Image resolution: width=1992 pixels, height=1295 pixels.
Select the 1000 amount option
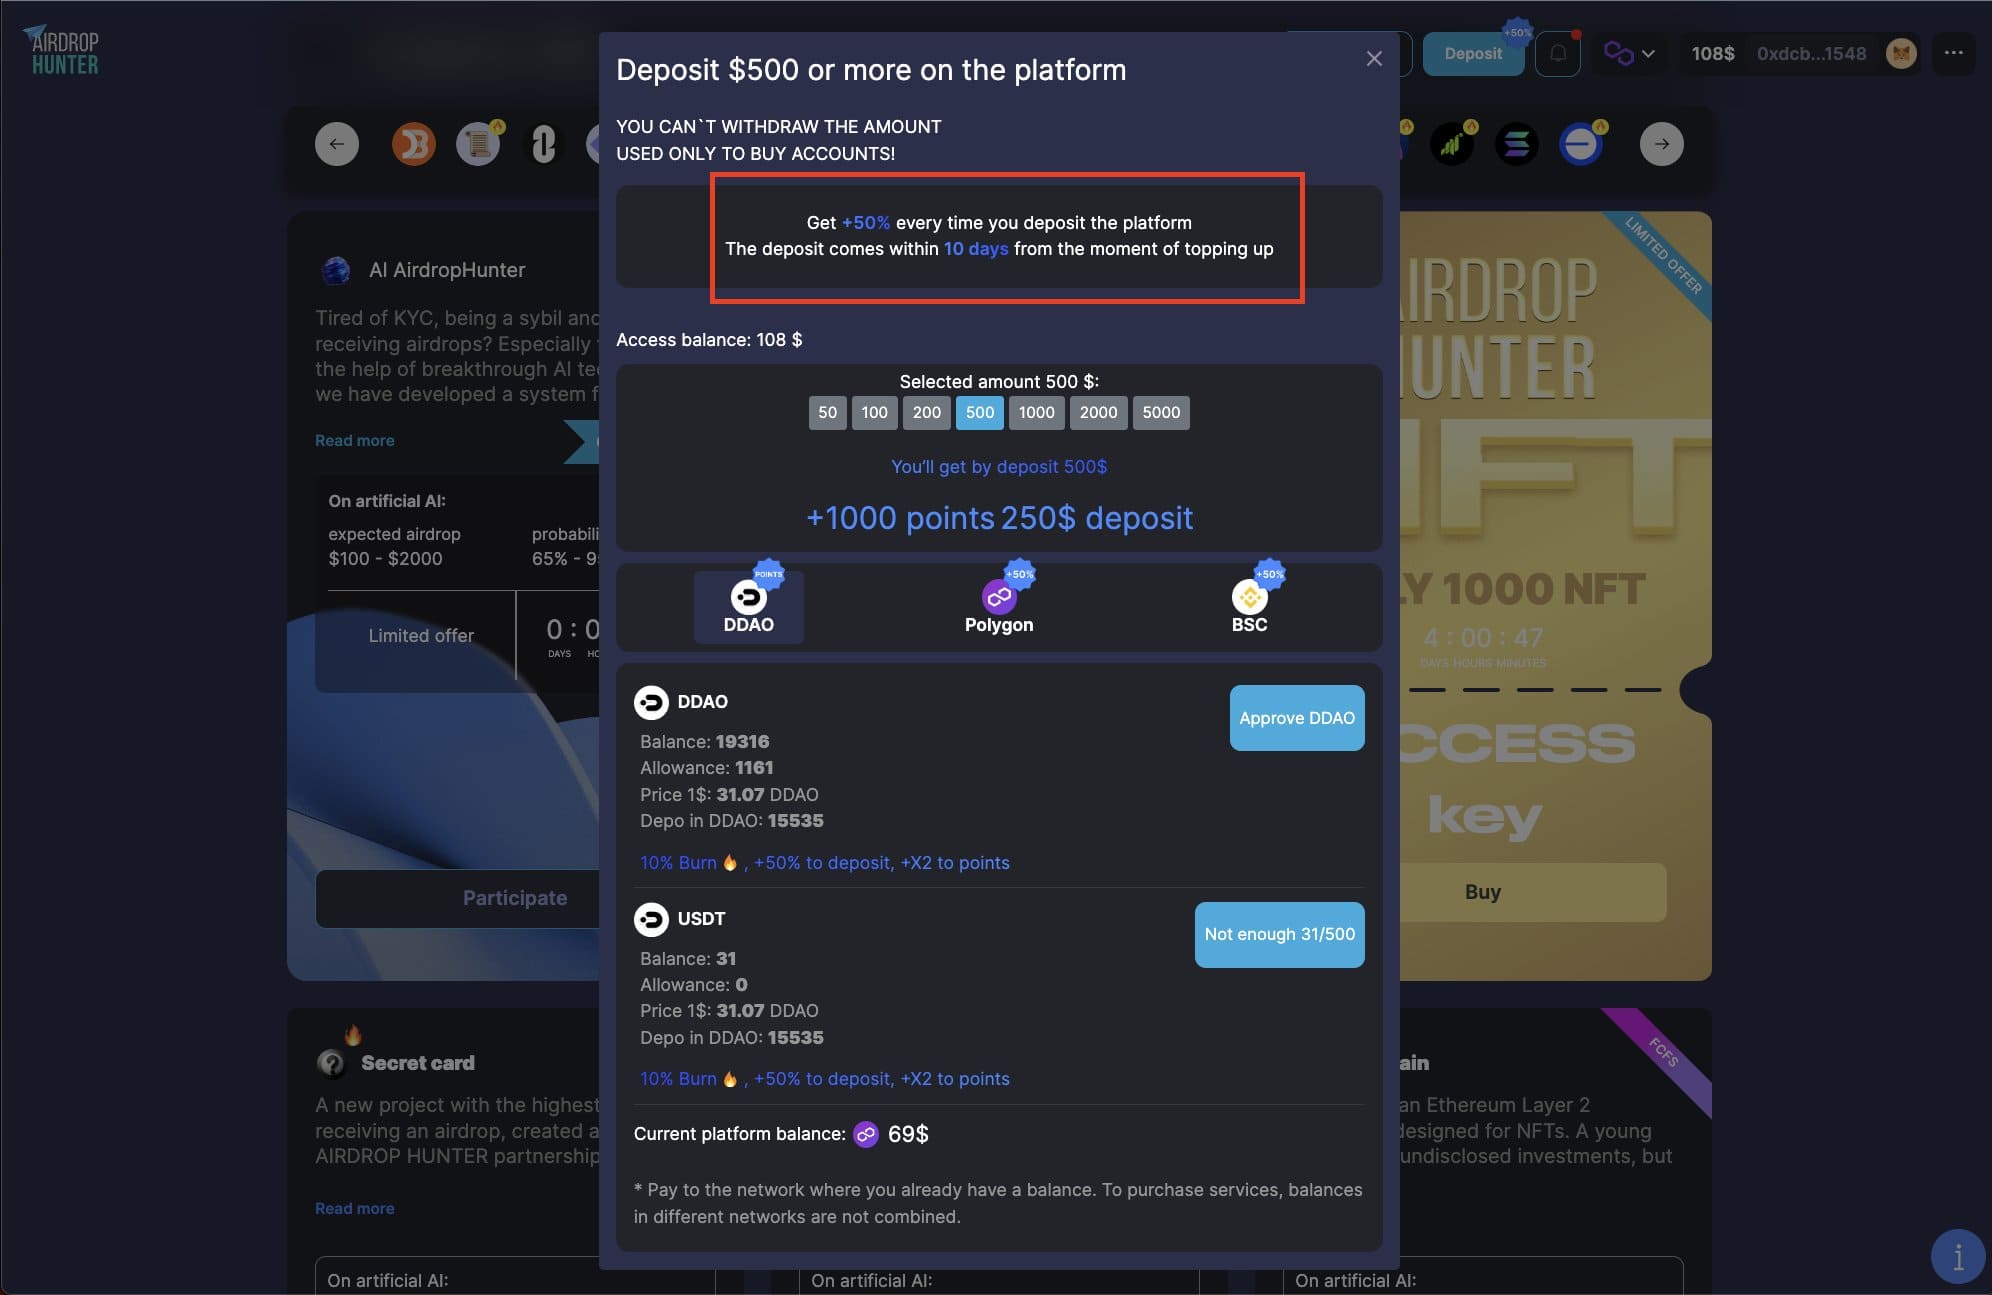(1036, 413)
